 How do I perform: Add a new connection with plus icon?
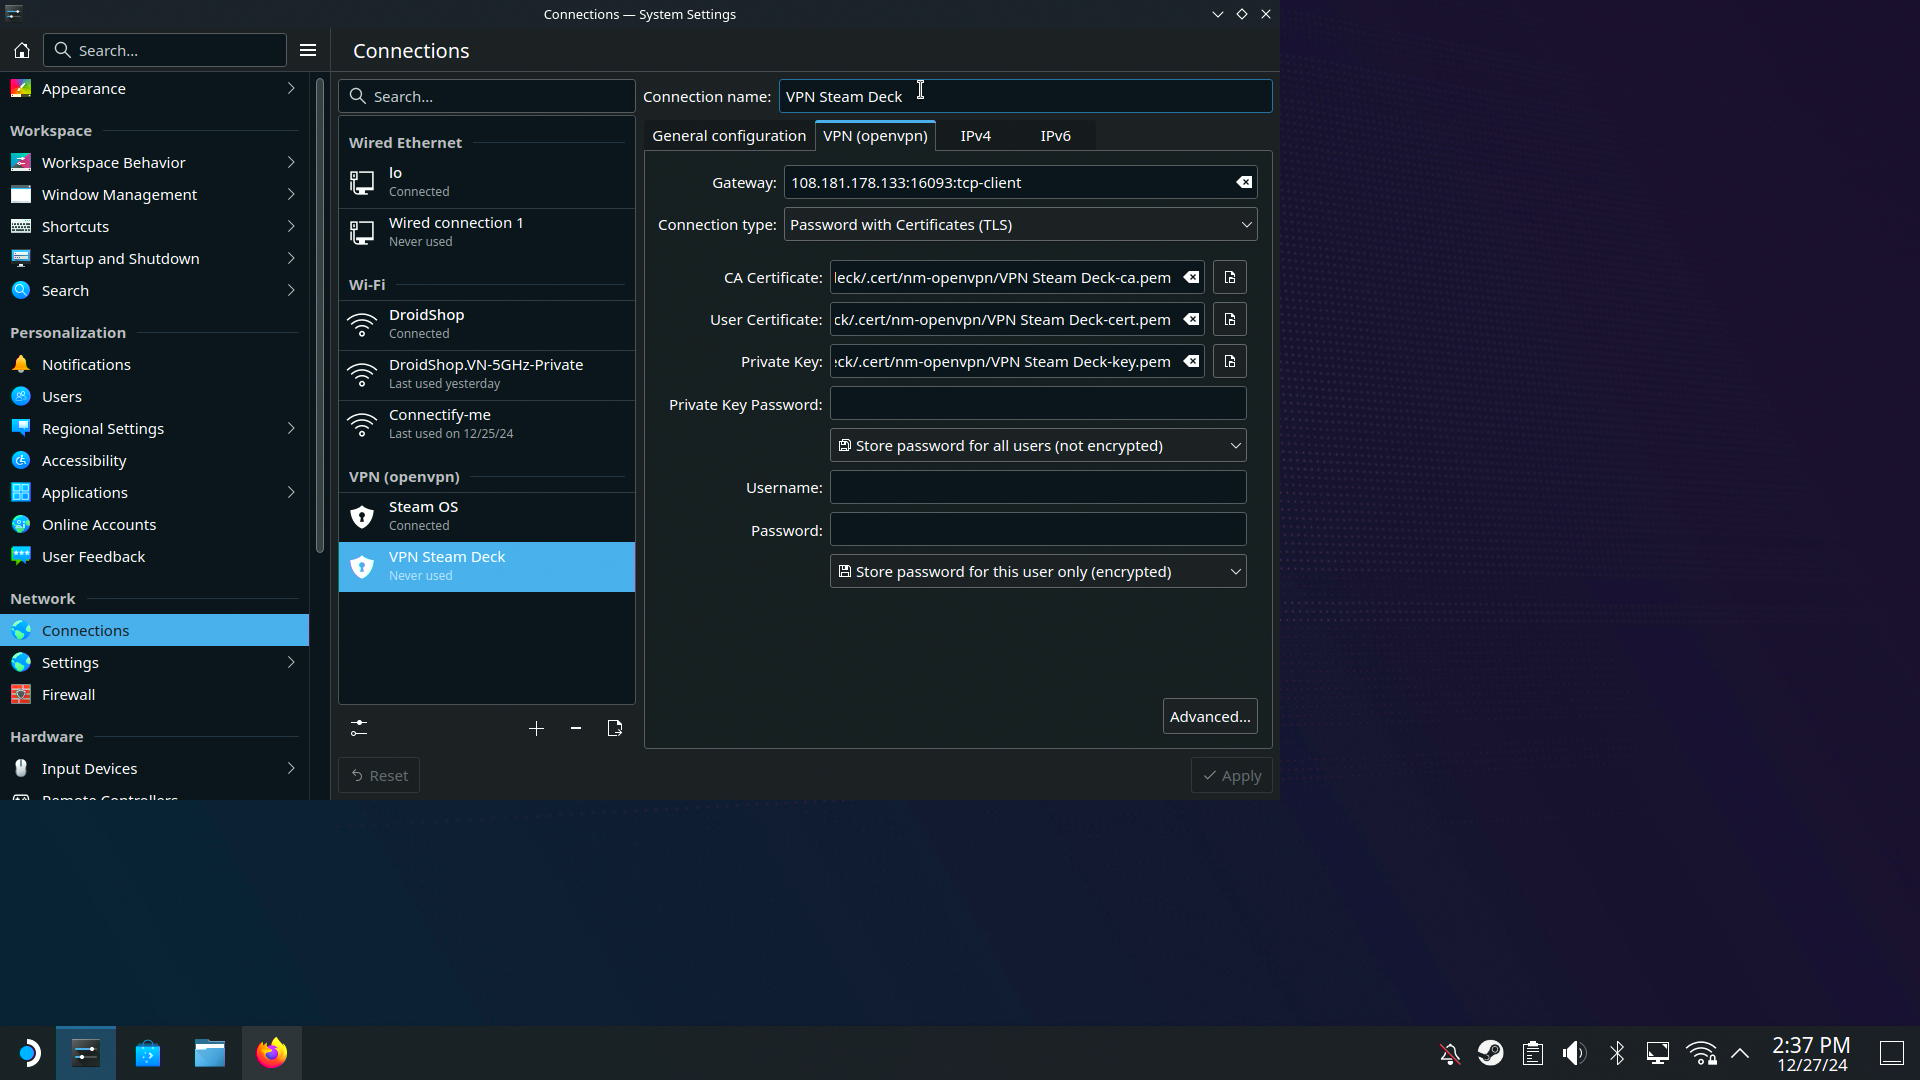536,728
